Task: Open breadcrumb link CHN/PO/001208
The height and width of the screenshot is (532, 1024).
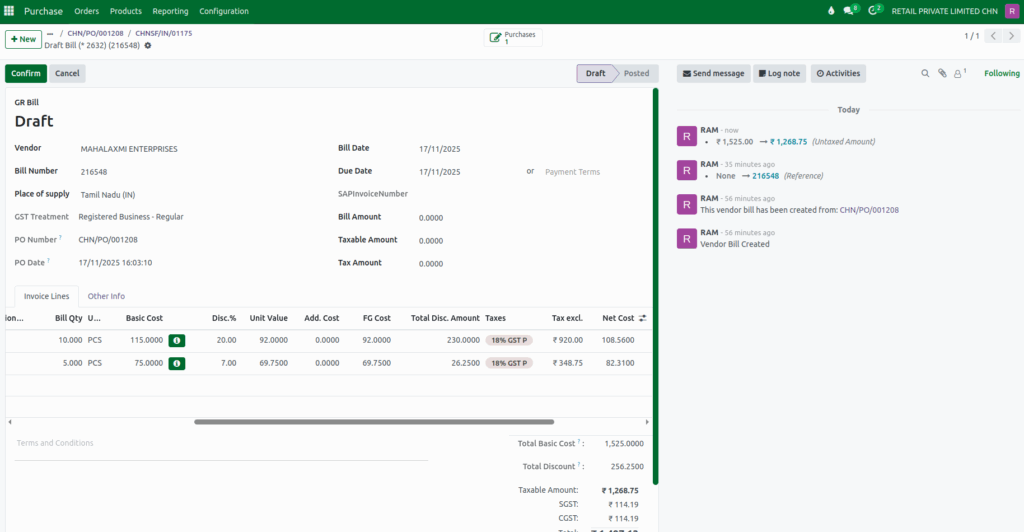Action: click(x=95, y=33)
